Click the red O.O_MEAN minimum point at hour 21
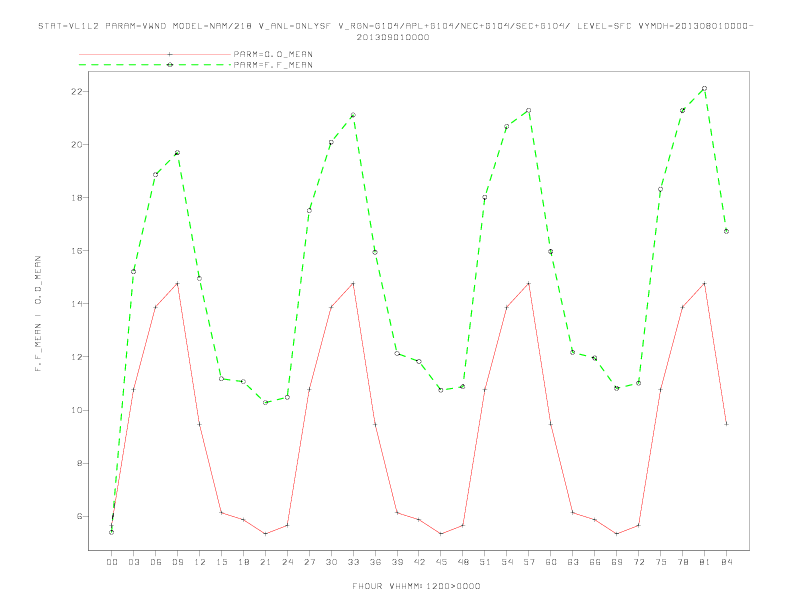 [x=265, y=534]
